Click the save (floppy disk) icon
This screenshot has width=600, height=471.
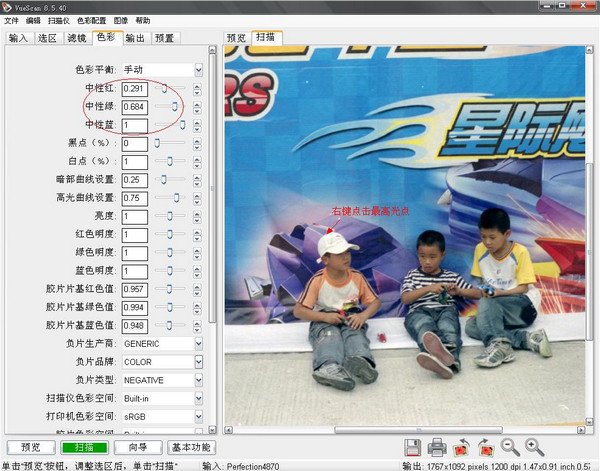tap(412, 448)
